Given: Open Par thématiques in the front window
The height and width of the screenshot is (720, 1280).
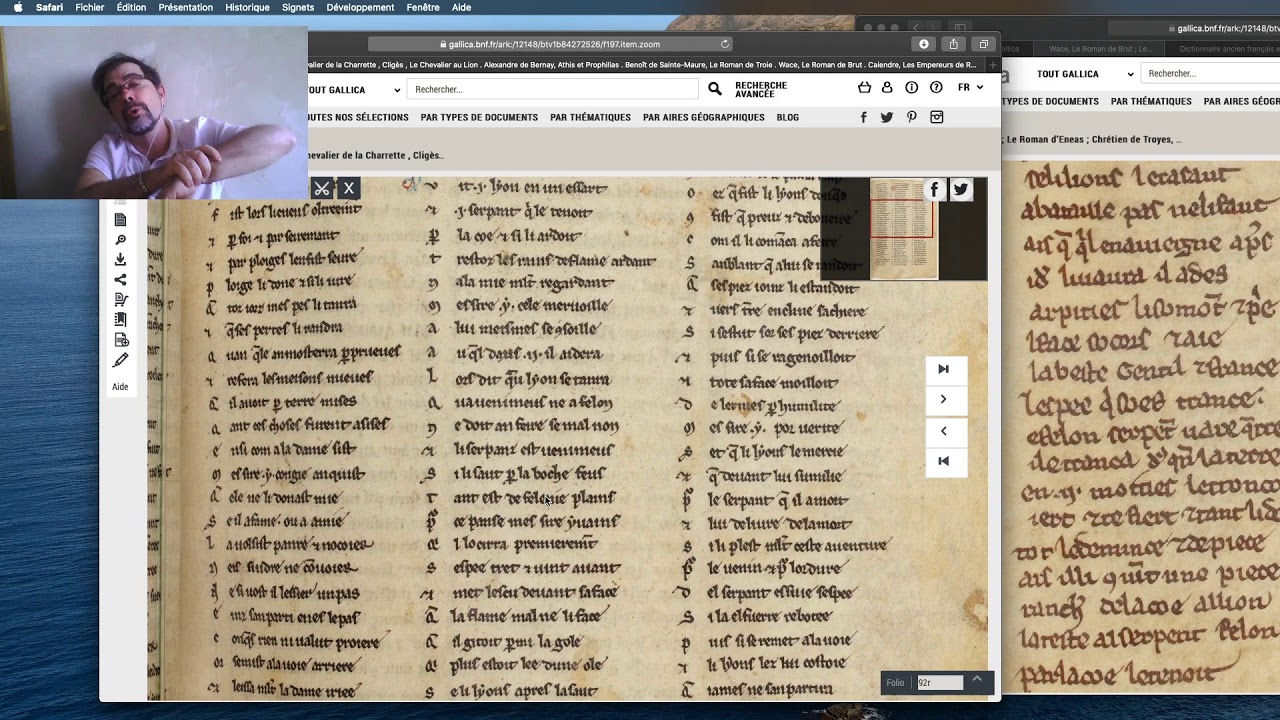Looking at the screenshot, I should click(590, 117).
